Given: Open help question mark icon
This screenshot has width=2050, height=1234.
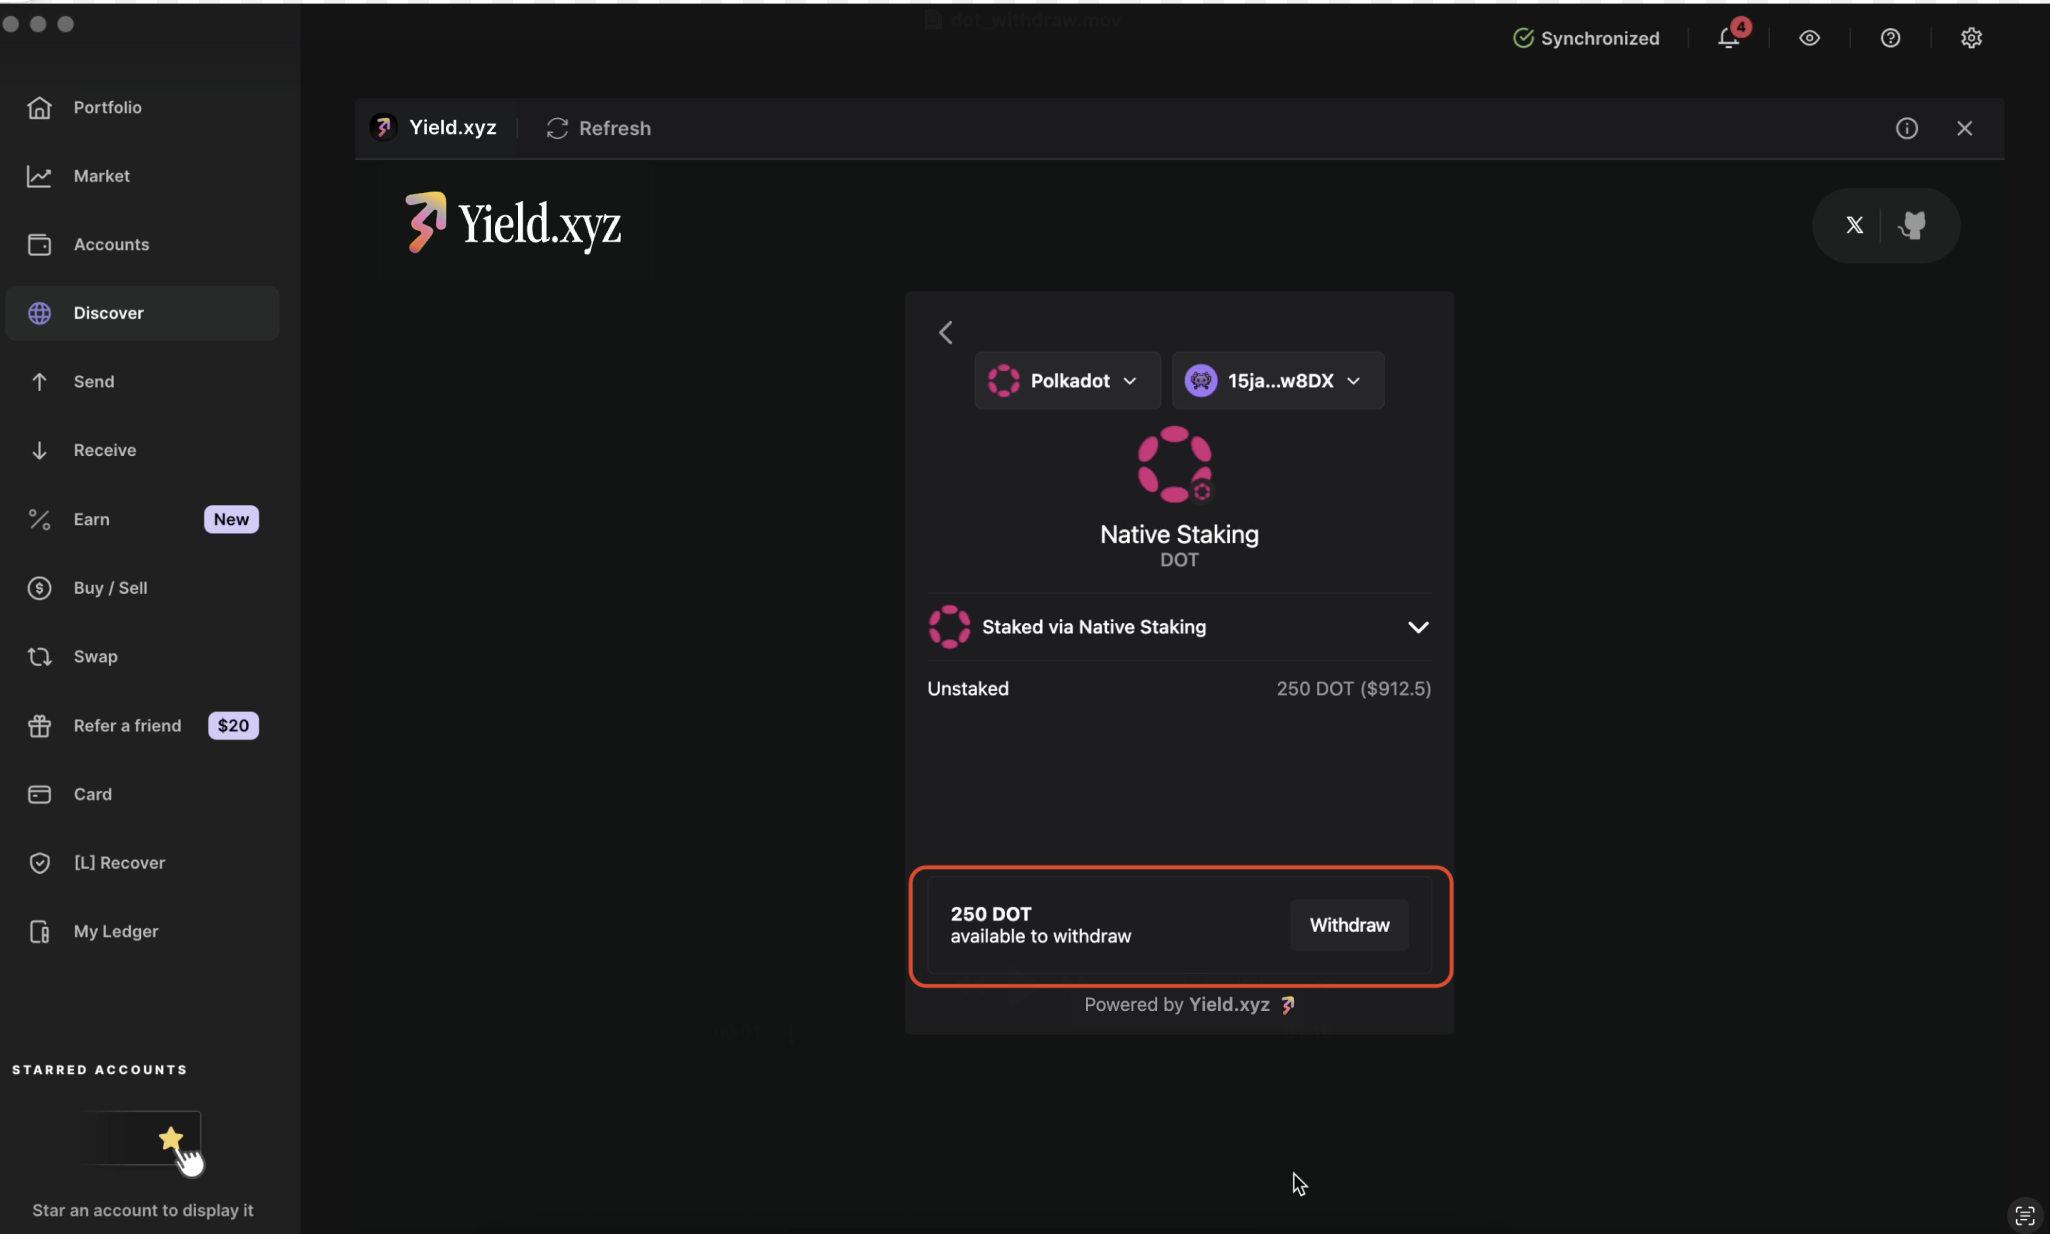Looking at the screenshot, I should click(1890, 38).
